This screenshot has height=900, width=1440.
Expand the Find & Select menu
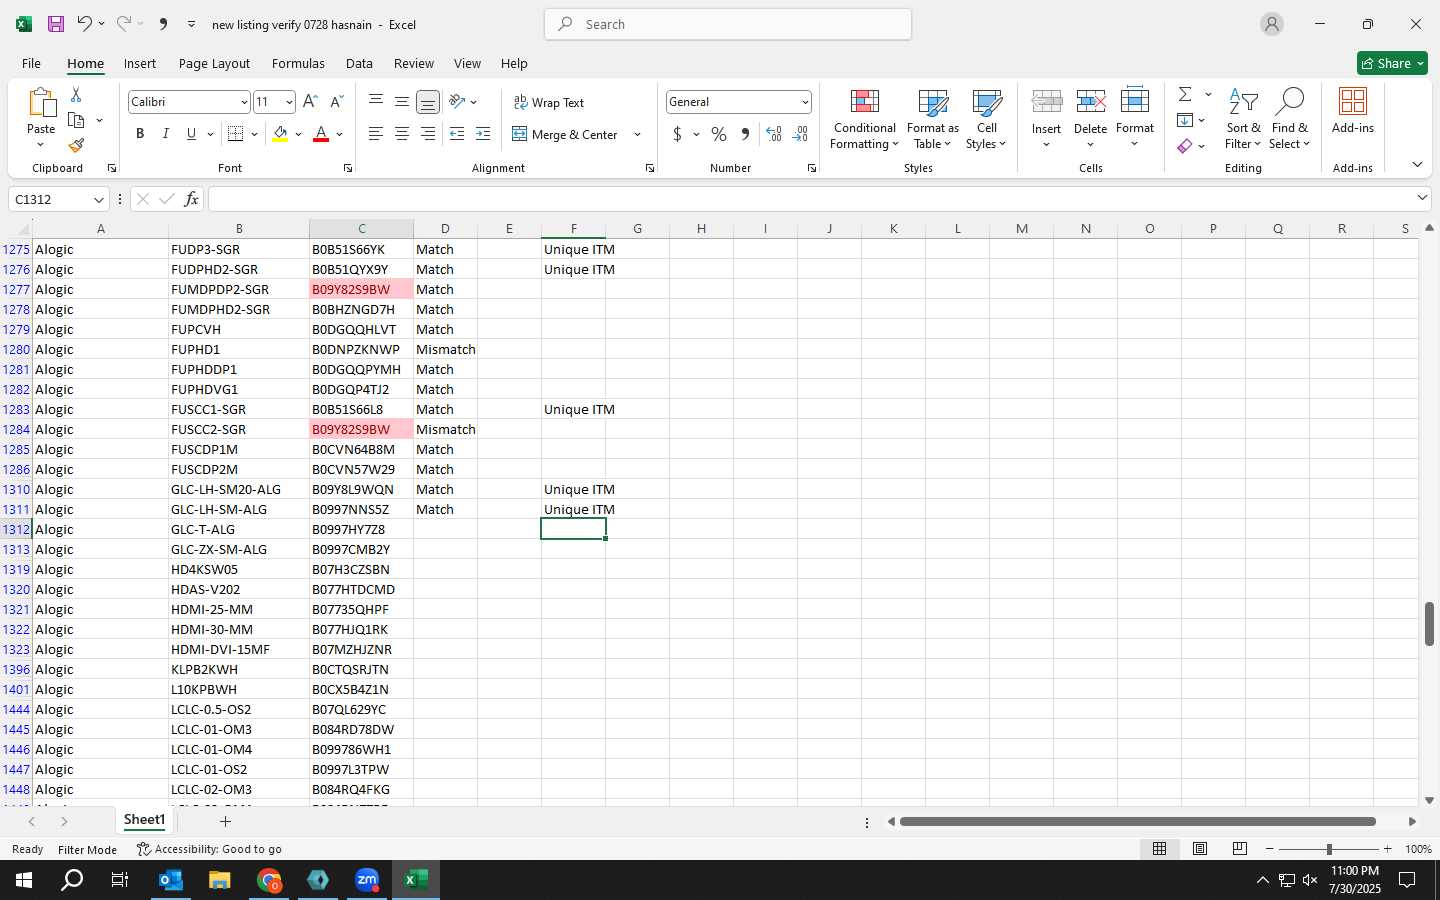[x=1290, y=119]
